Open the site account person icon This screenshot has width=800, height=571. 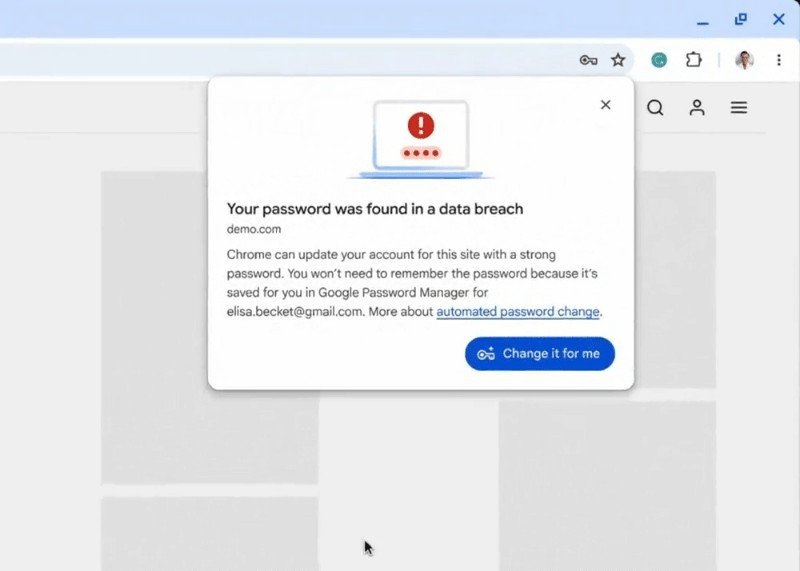(x=697, y=108)
